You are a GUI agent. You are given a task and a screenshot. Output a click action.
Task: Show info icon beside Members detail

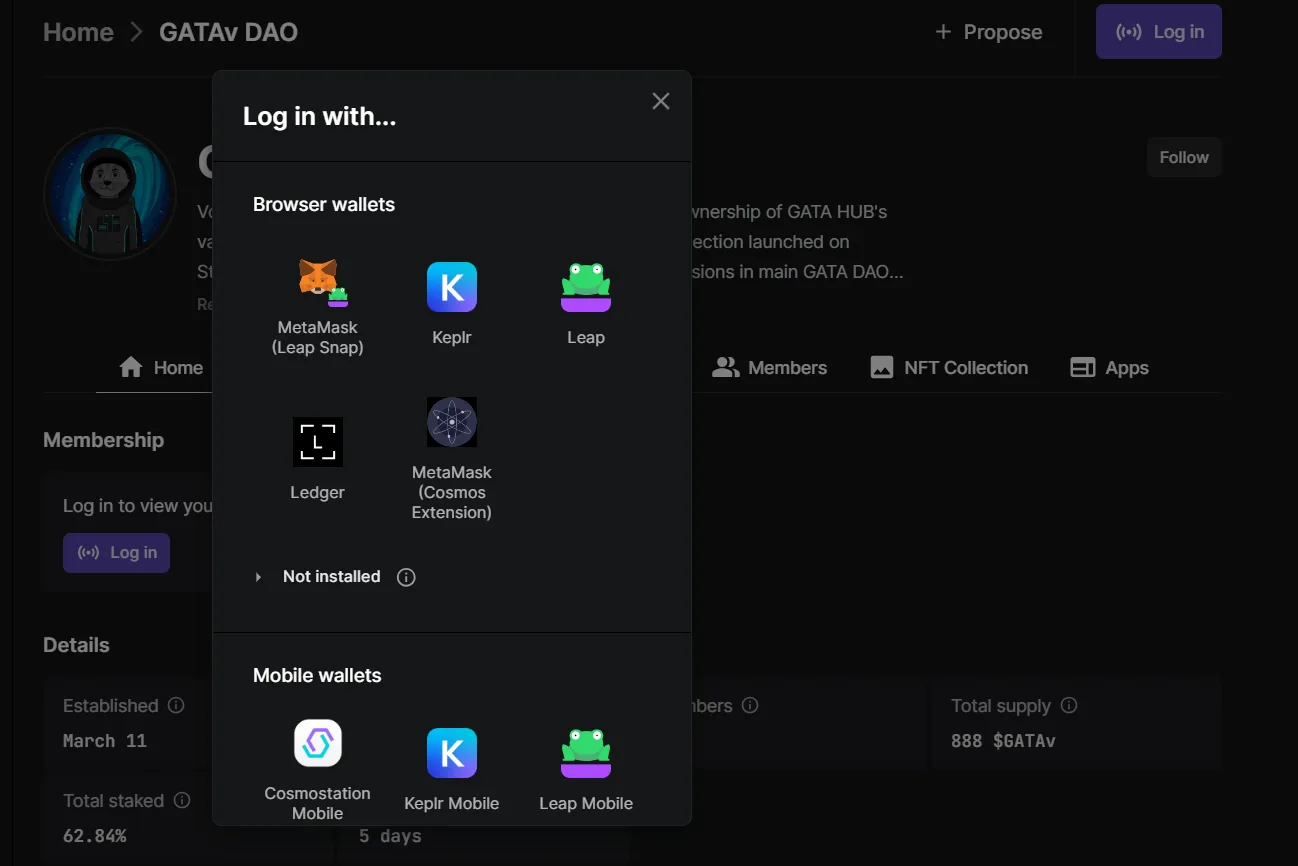[x=750, y=706]
